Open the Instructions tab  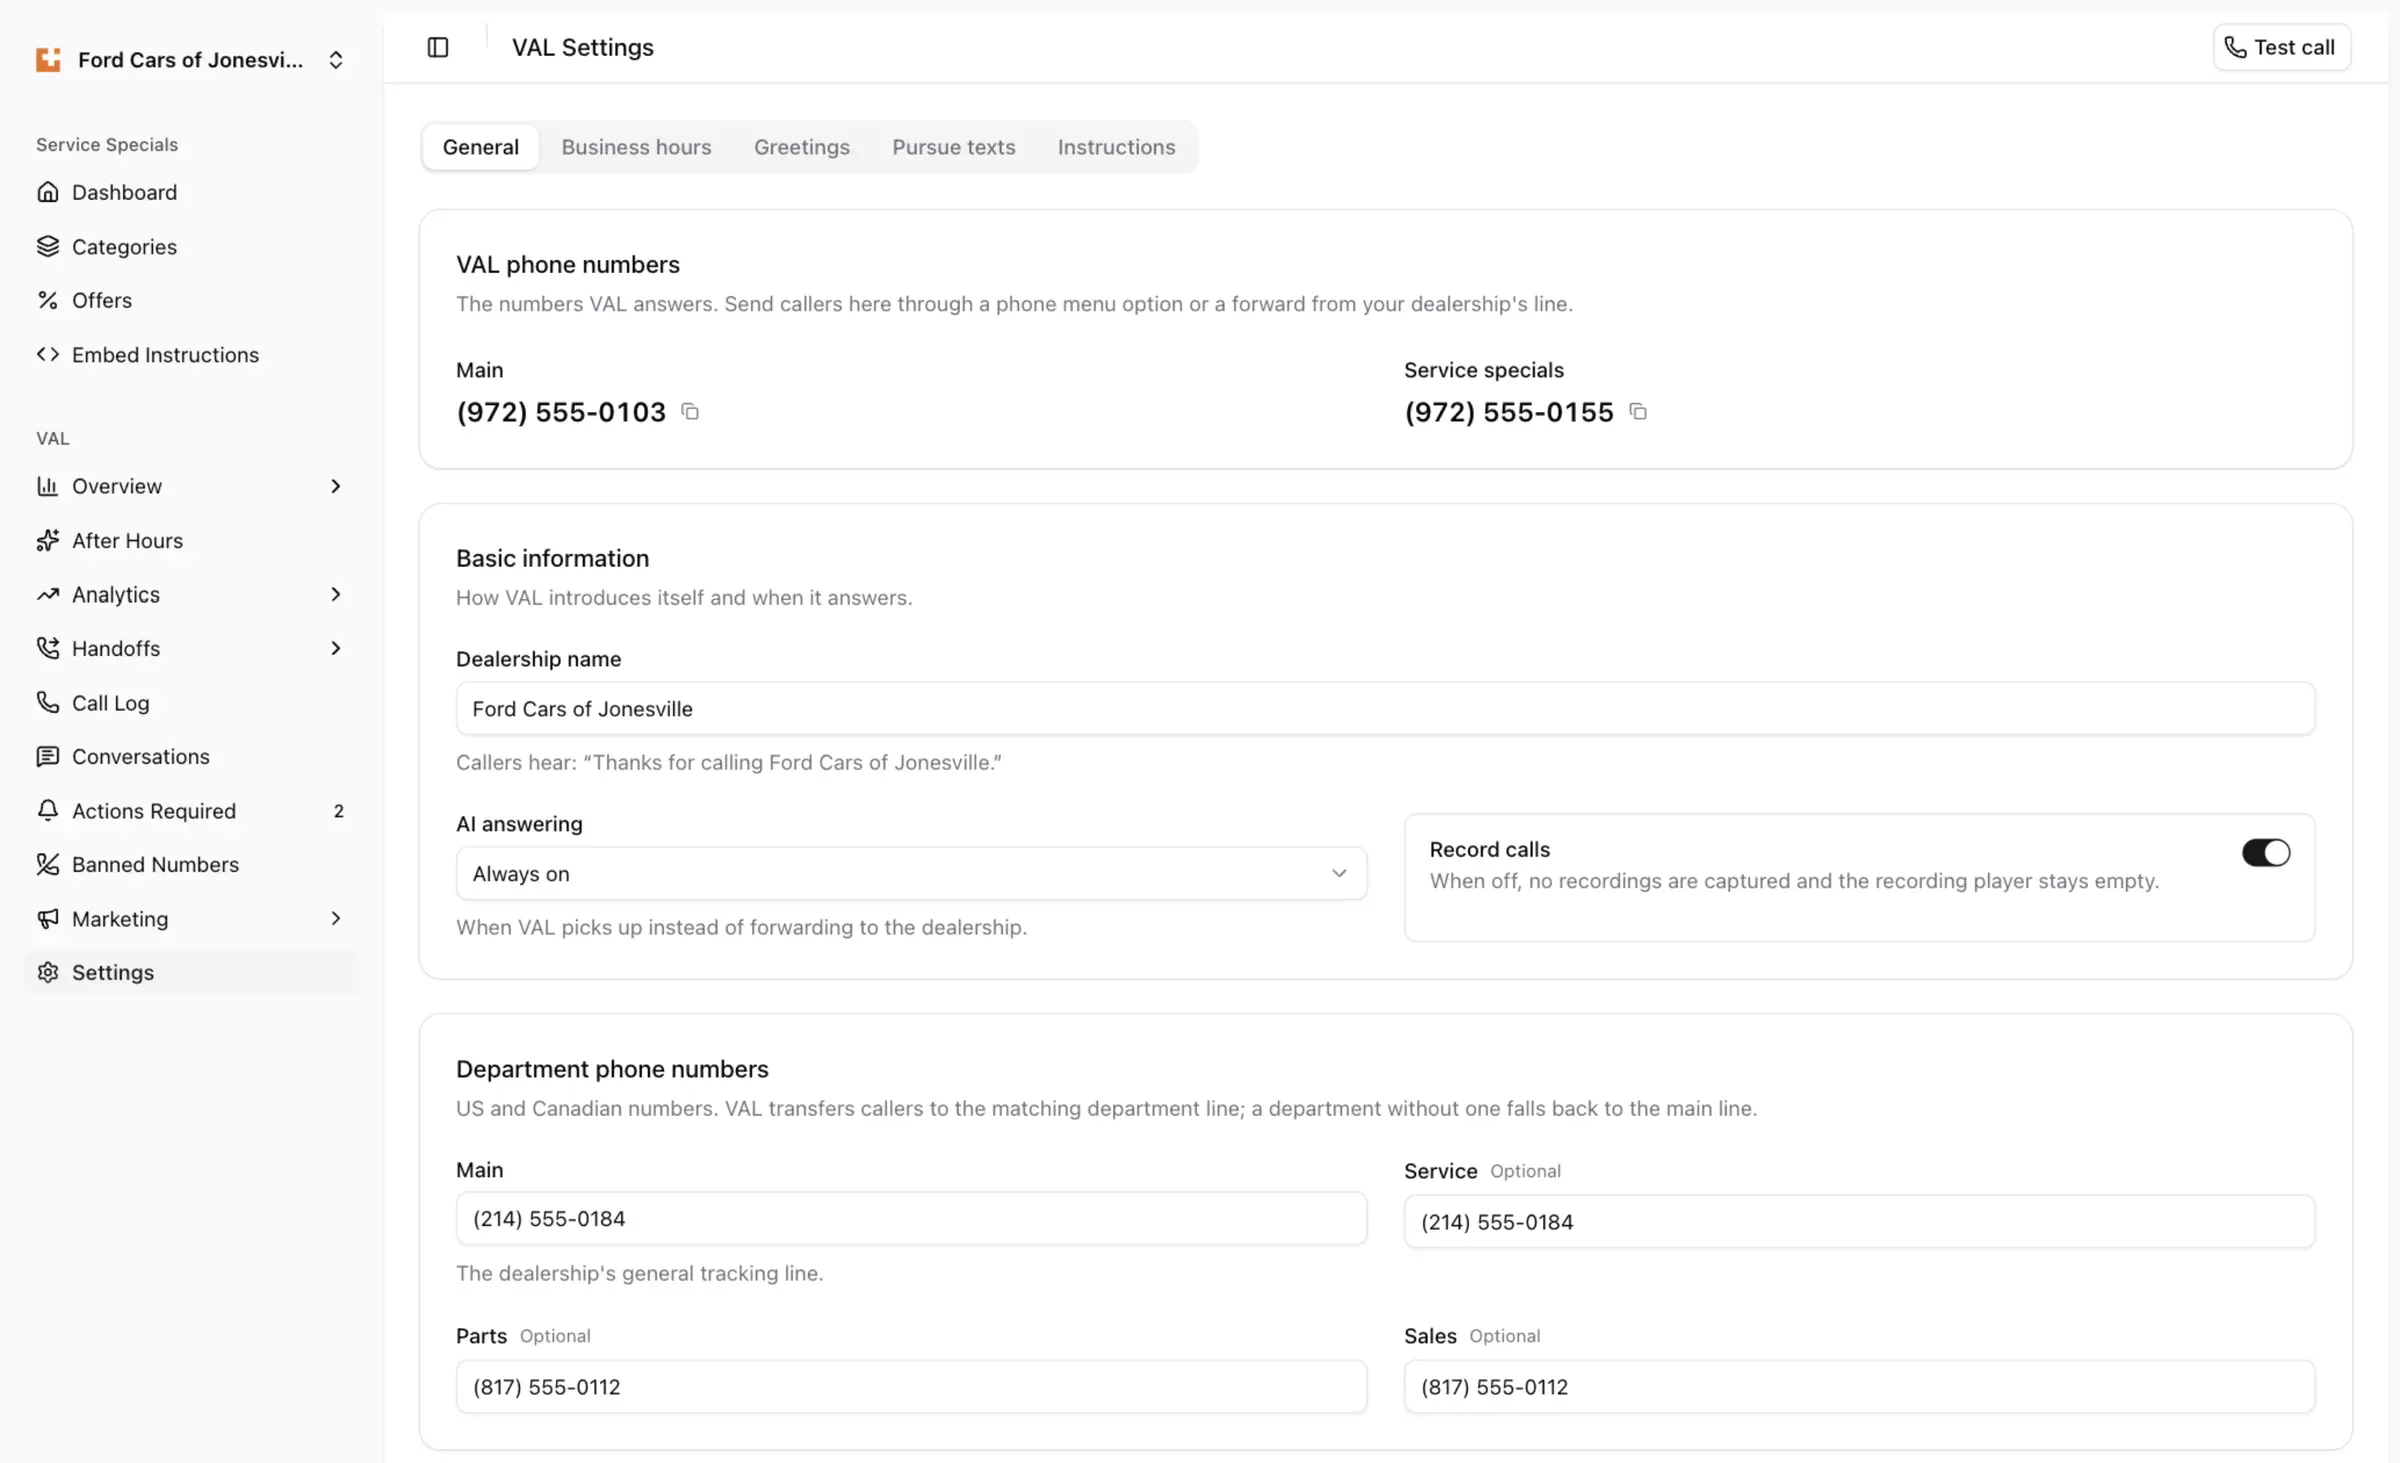pyautogui.click(x=1116, y=147)
